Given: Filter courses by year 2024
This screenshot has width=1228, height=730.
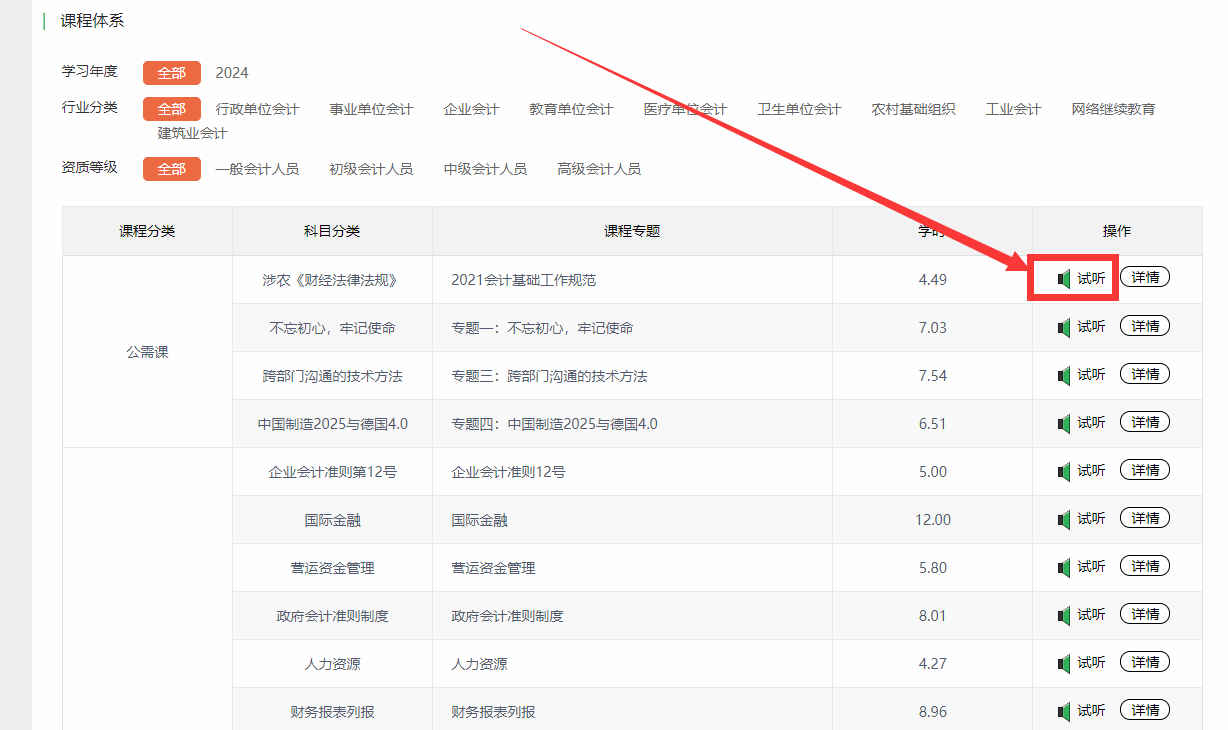Looking at the screenshot, I should point(232,73).
